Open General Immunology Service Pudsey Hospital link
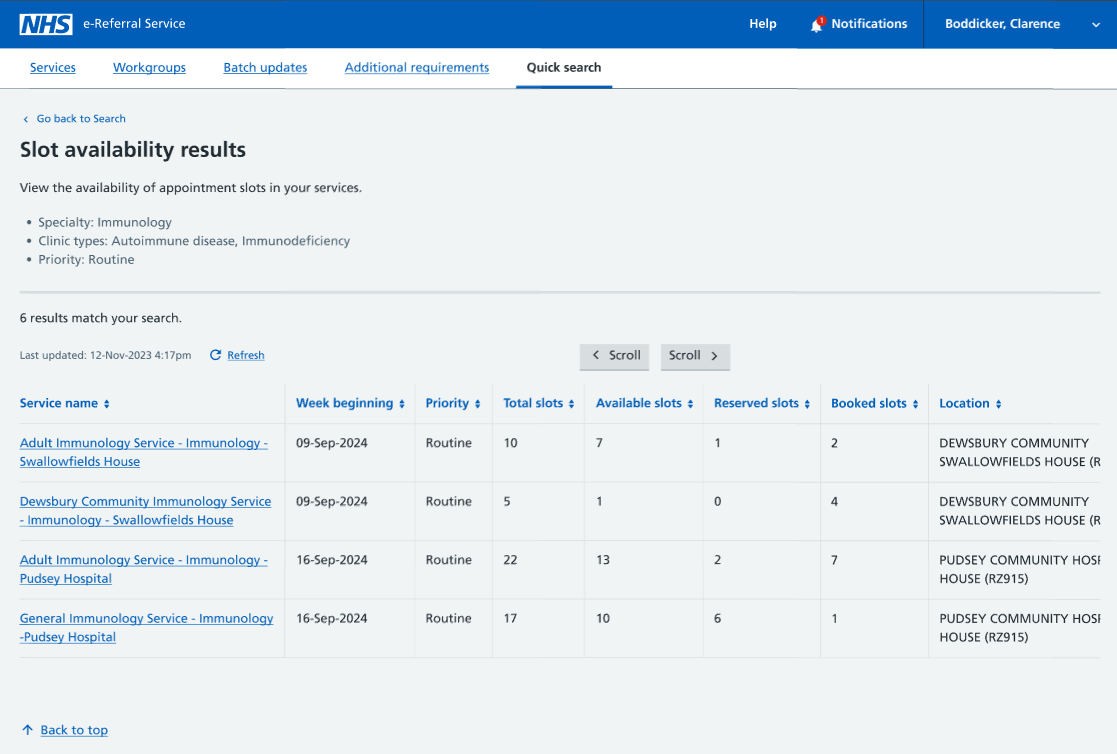The height and width of the screenshot is (754, 1117). [147, 627]
